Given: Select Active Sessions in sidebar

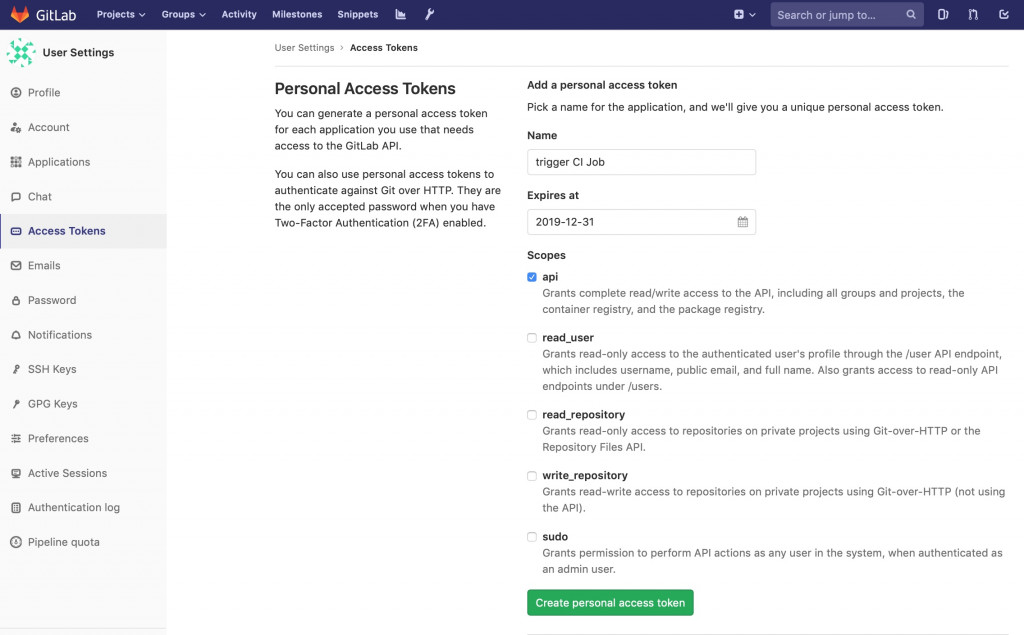Looking at the screenshot, I should (67, 473).
